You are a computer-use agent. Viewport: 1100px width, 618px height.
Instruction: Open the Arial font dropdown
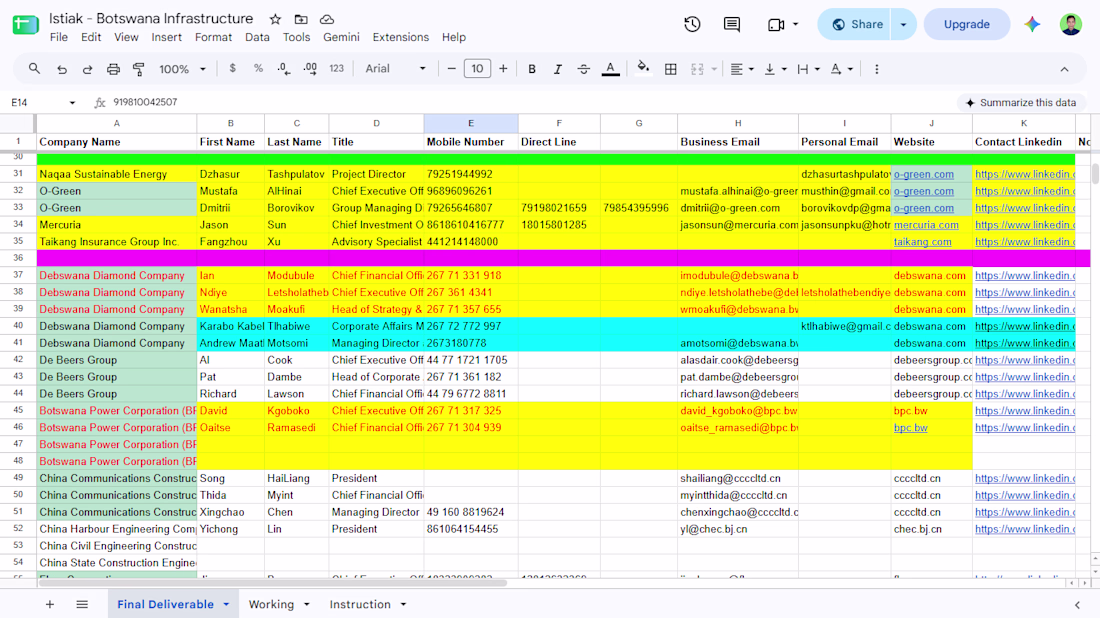tap(395, 69)
